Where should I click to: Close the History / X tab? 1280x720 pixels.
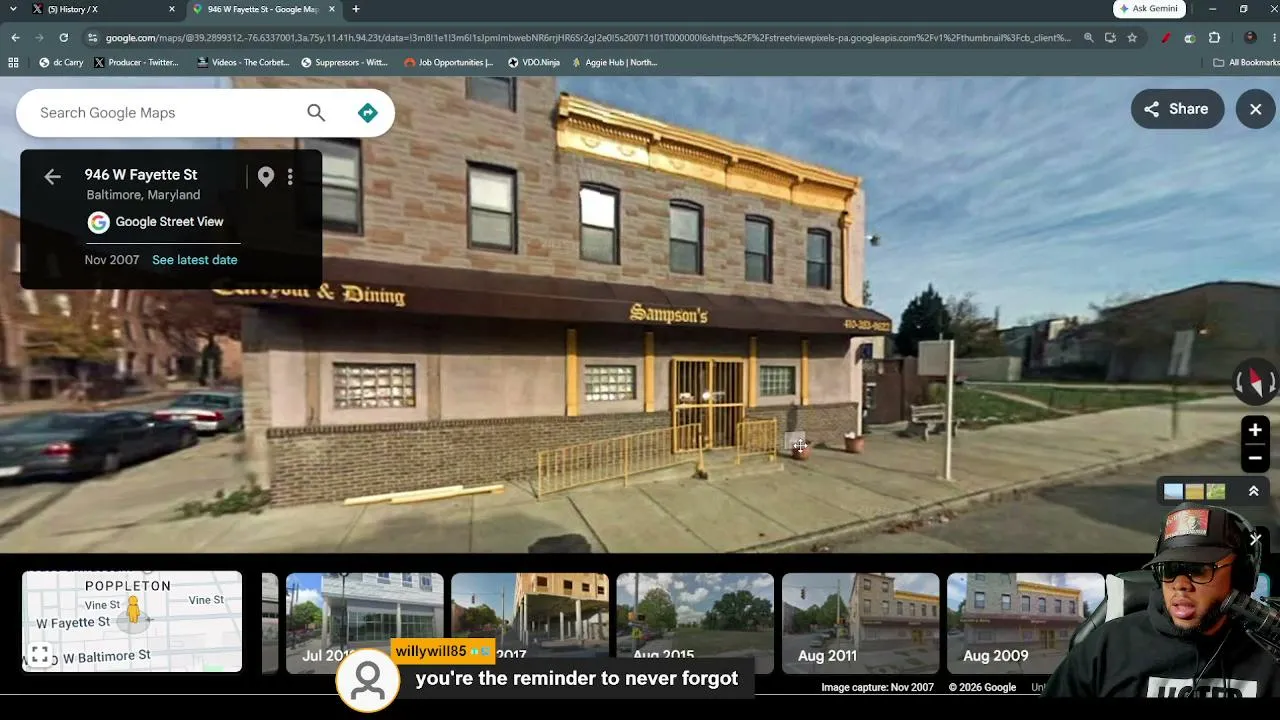tap(172, 9)
